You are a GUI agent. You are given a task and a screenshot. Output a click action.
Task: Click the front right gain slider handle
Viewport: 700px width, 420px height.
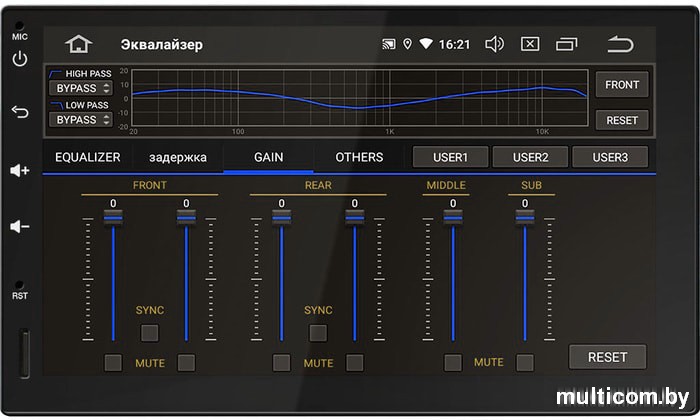pyautogui.click(x=186, y=218)
